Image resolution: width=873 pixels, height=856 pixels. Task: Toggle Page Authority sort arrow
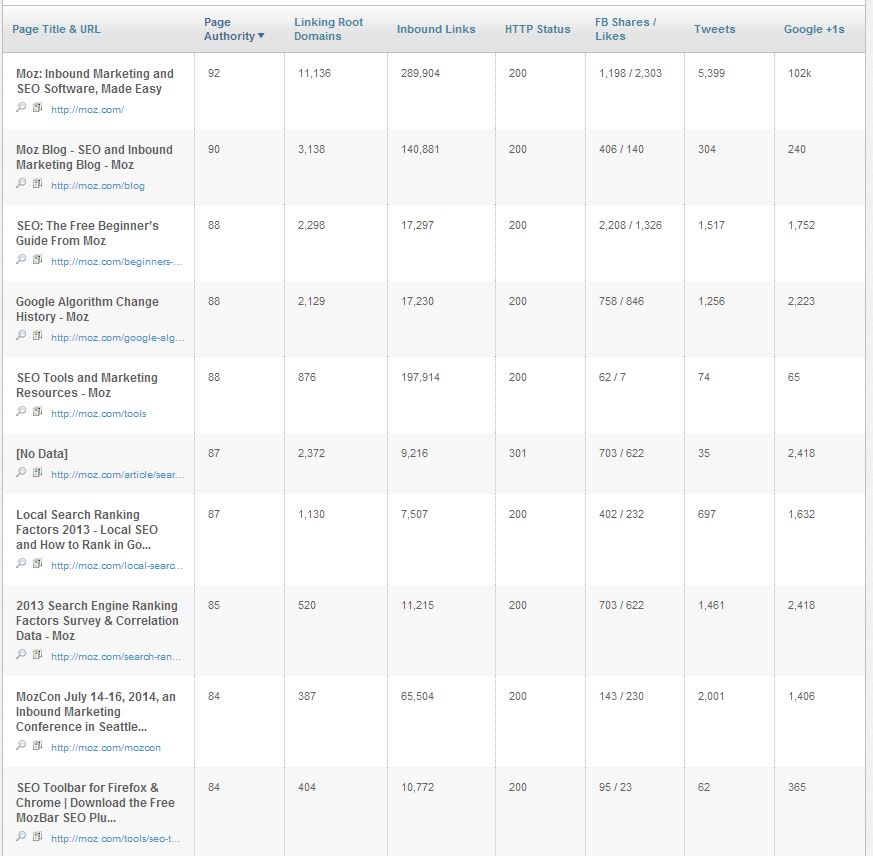(x=261, y=36)
